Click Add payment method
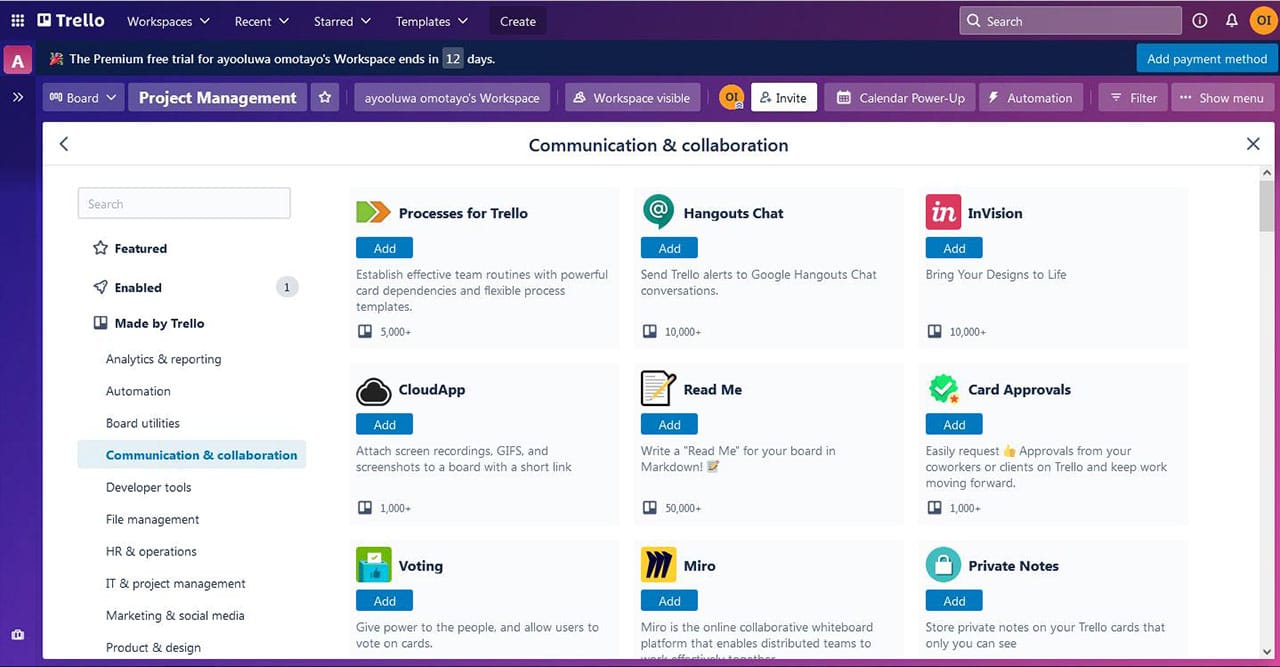The width and height of the screenshot is (1280, 667). click(1207, 58)
